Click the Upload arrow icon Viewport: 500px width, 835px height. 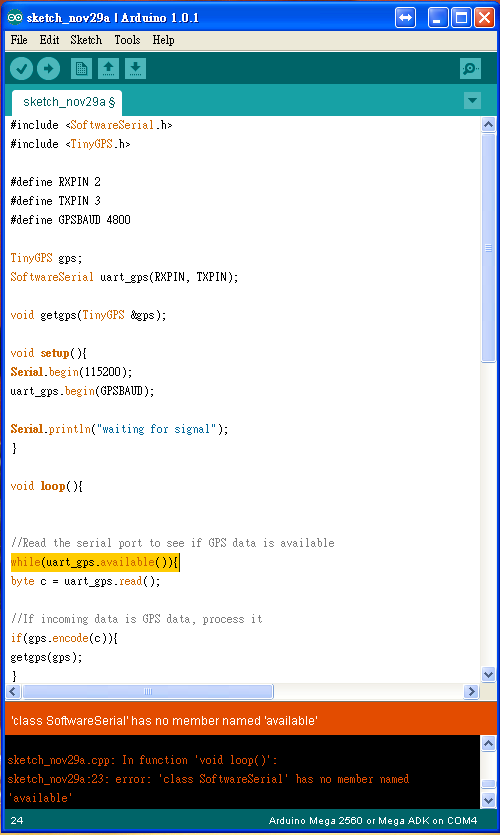48,69
